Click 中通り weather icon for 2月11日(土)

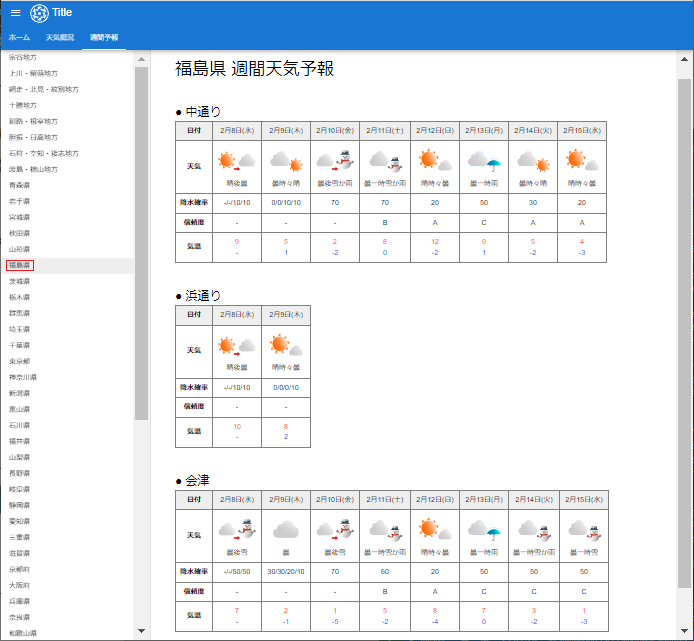pyautogui.click(x=385, y=161)
